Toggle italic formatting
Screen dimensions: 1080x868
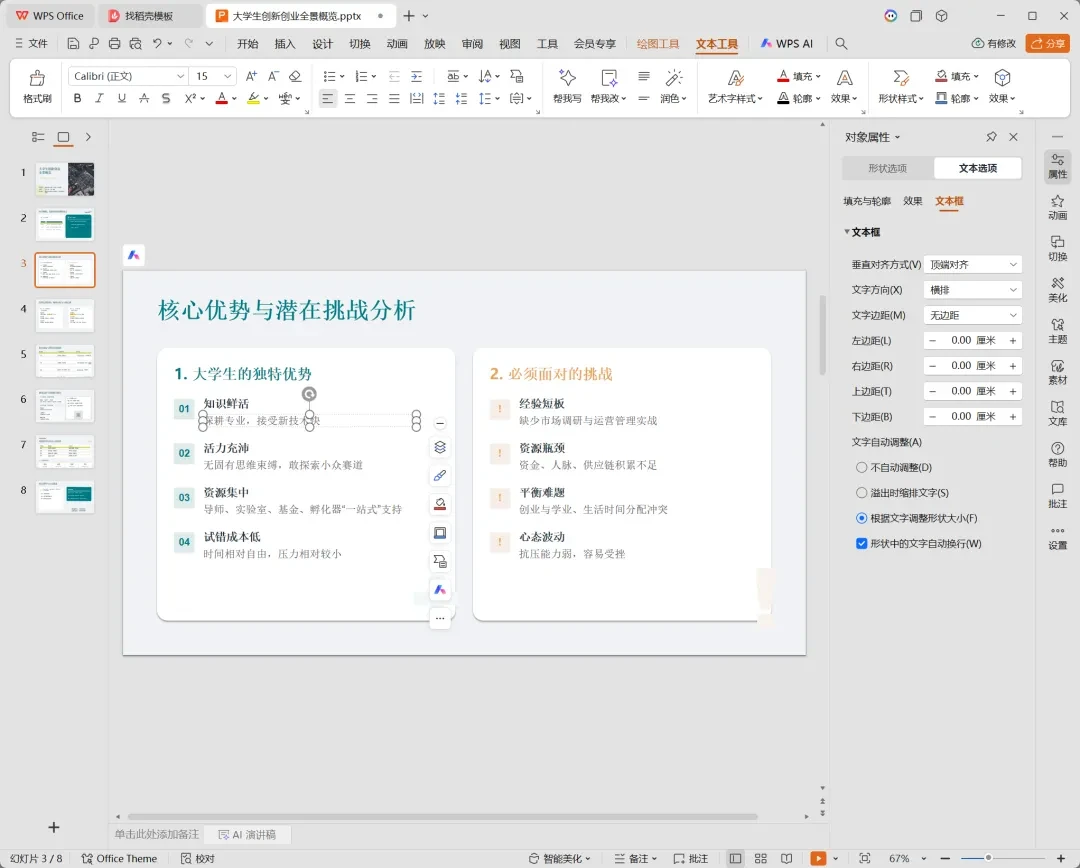[x=99, y=99]
